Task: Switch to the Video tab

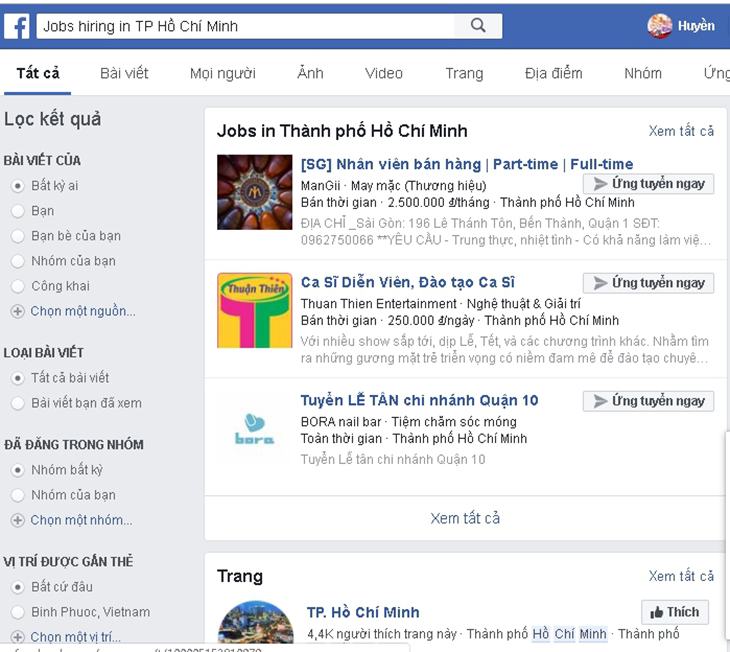Action: pyautogui.click(x=384, y=73)
